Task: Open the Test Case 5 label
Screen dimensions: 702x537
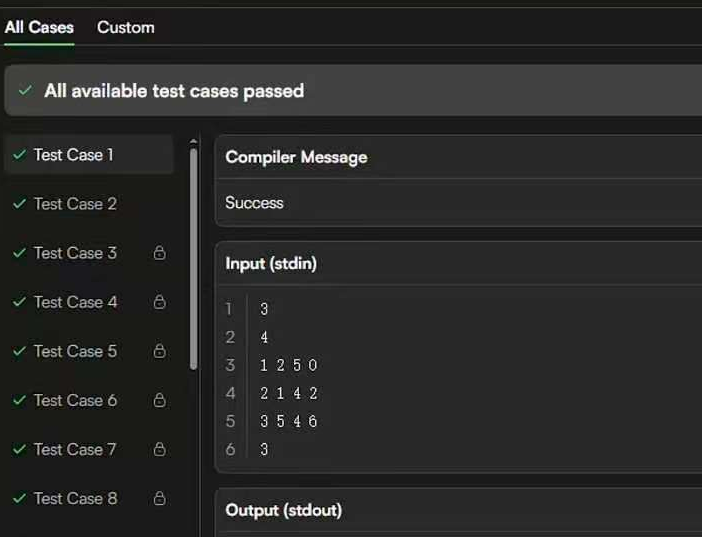Action: click(x=75, y=351)
